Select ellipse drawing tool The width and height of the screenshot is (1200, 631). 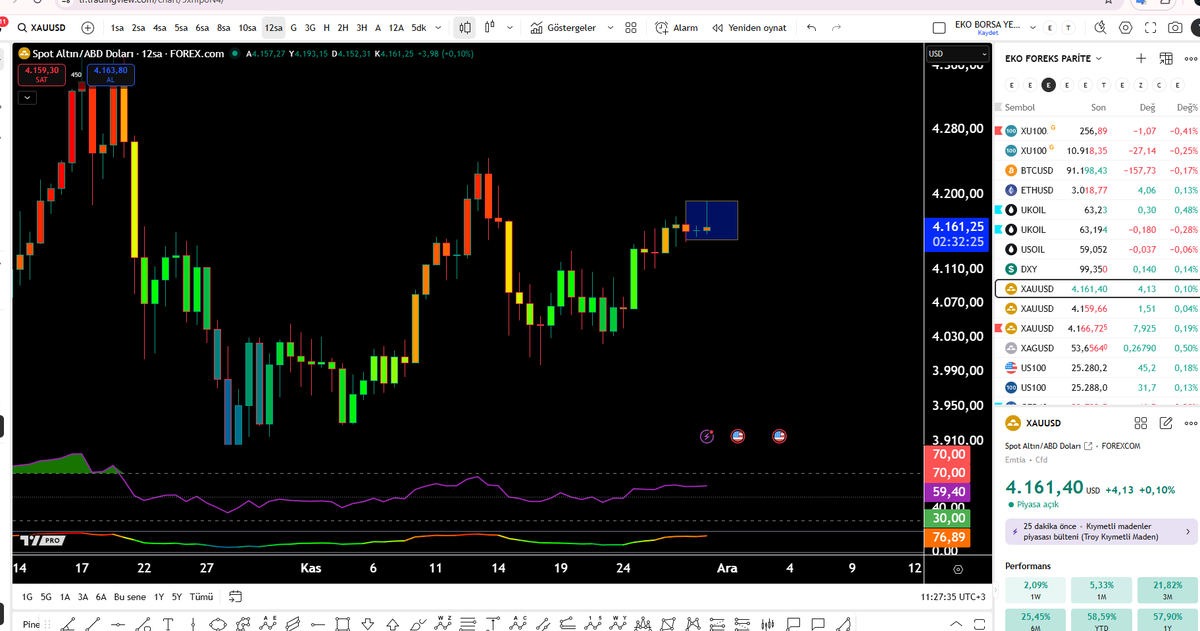pyautogui.click(x=218, y=624)
